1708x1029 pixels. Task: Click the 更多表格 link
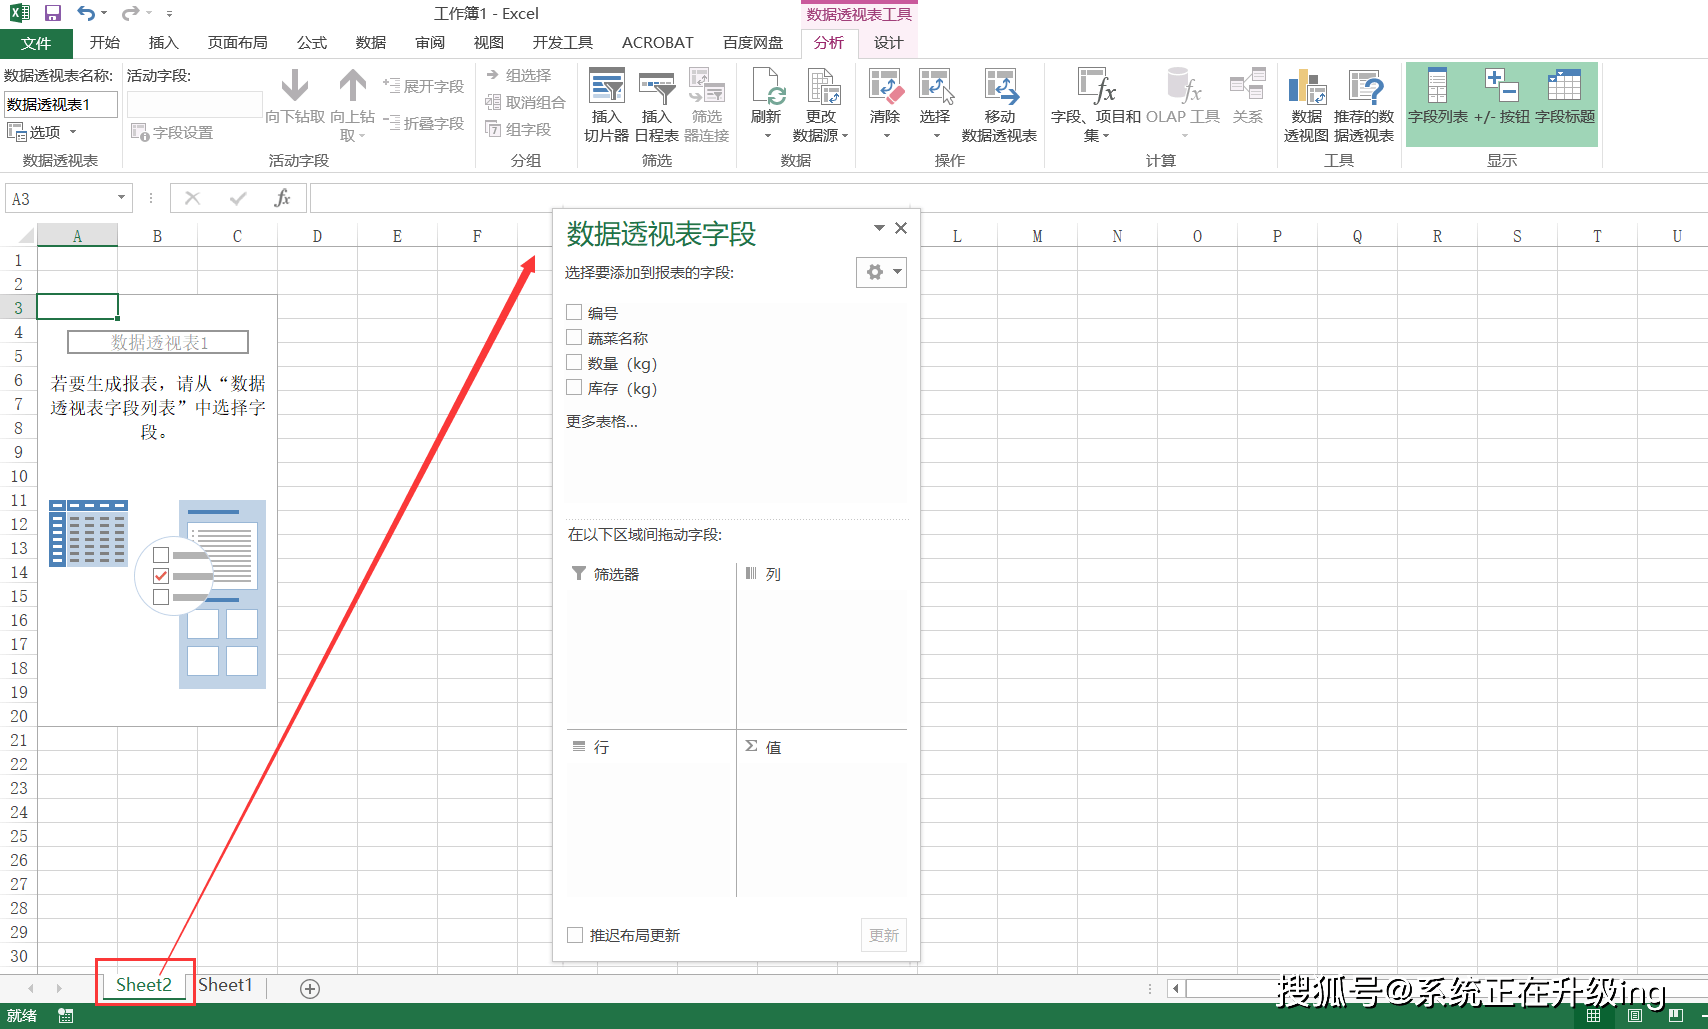click(x=602, y=421)
